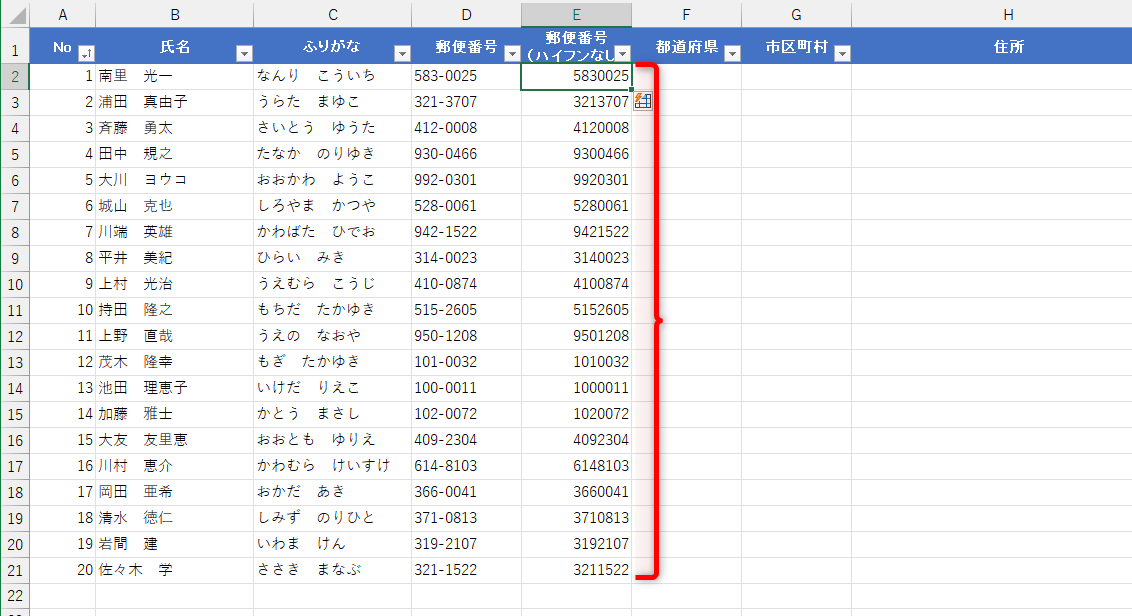Open the 都道府県 column filter dropdown
Screen dimensions: 1132x616
[732, 53]
